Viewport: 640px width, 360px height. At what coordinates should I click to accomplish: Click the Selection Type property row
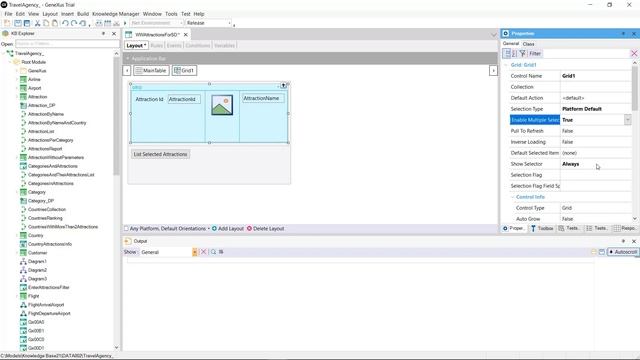coord(570,109)
